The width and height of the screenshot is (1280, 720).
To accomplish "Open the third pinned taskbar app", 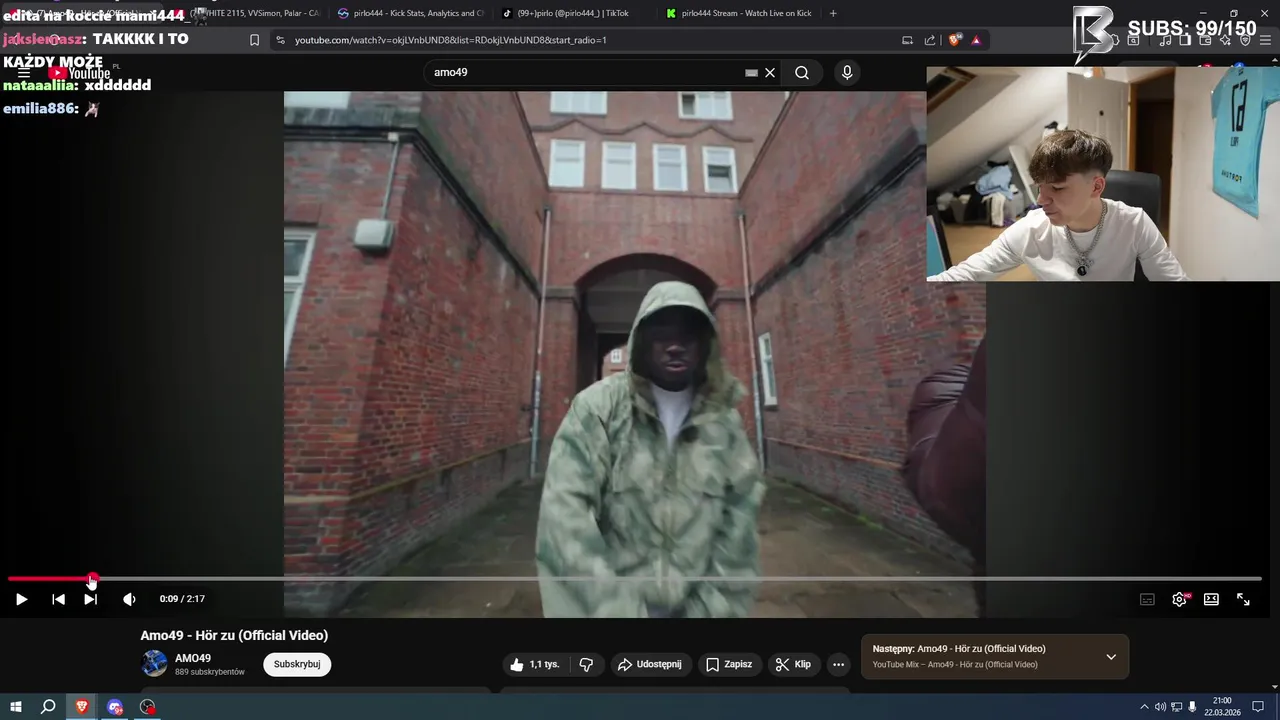I will tap(148, 707).
